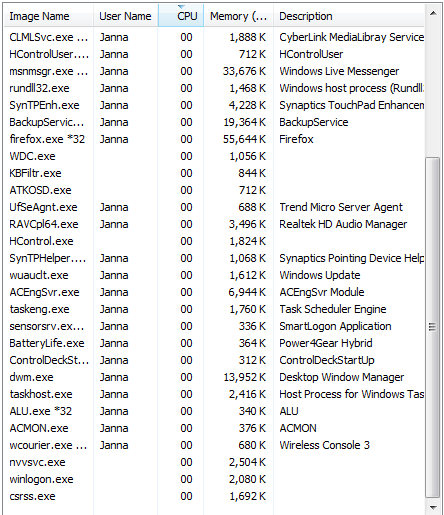Viewport: 444px width, 515px height.
Task: Select the ALU.exe *32 process
Action: pos(214,411)
